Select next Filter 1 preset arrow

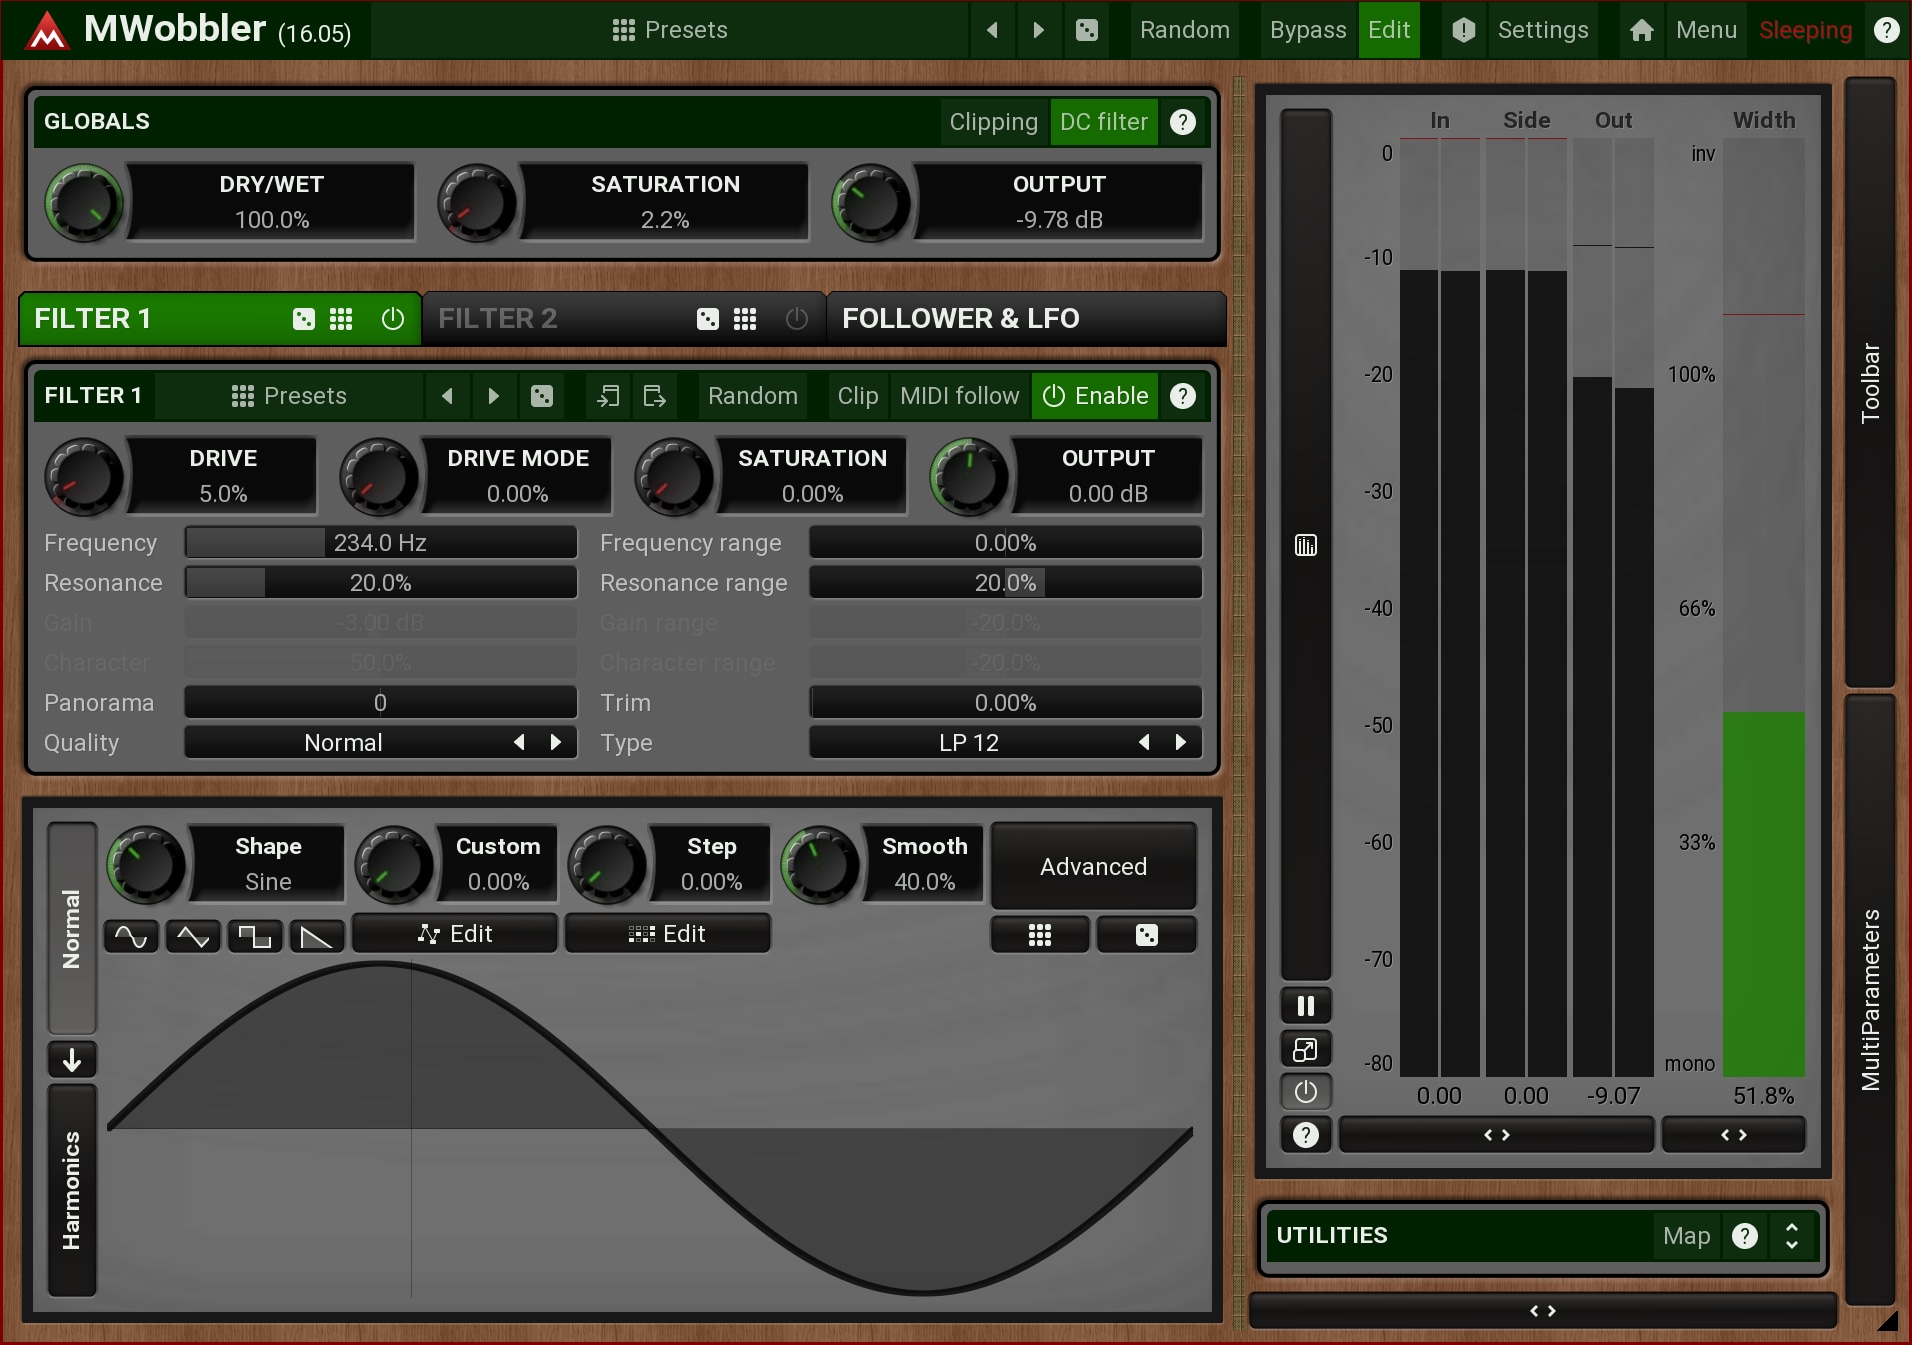click(493, 396)
